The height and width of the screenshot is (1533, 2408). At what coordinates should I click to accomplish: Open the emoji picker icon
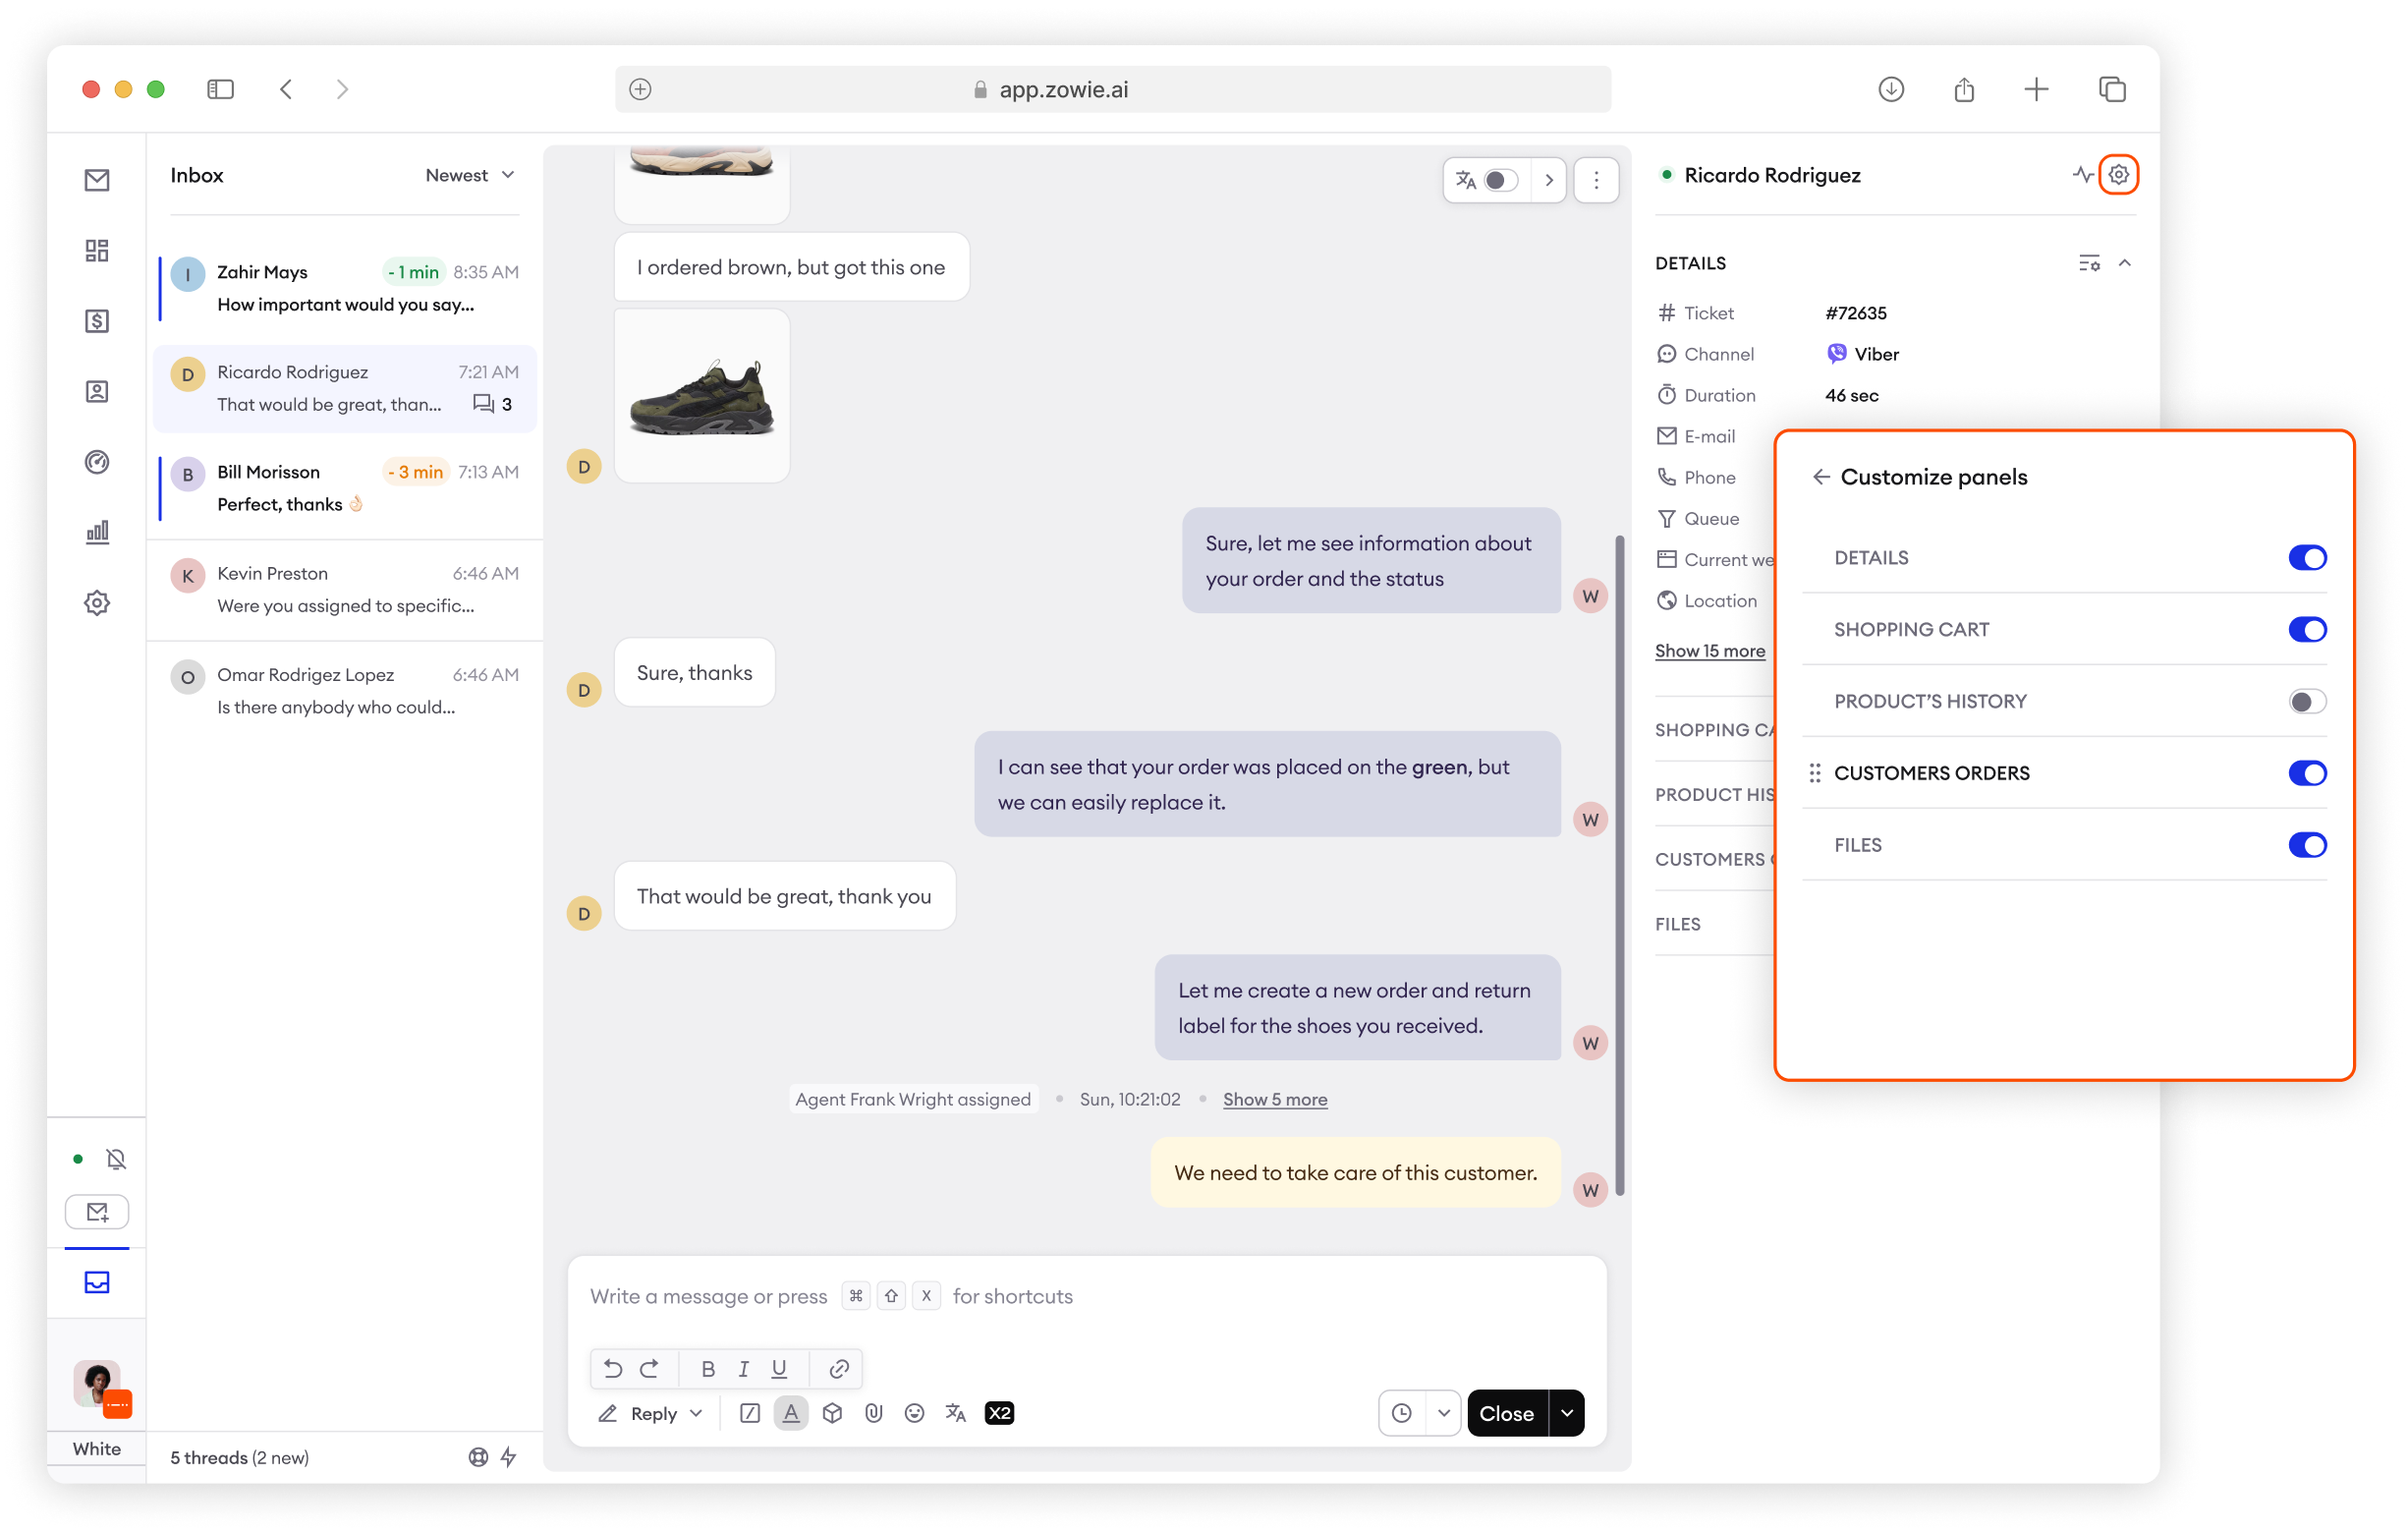pyautogui.click(x=914, y=1413)
